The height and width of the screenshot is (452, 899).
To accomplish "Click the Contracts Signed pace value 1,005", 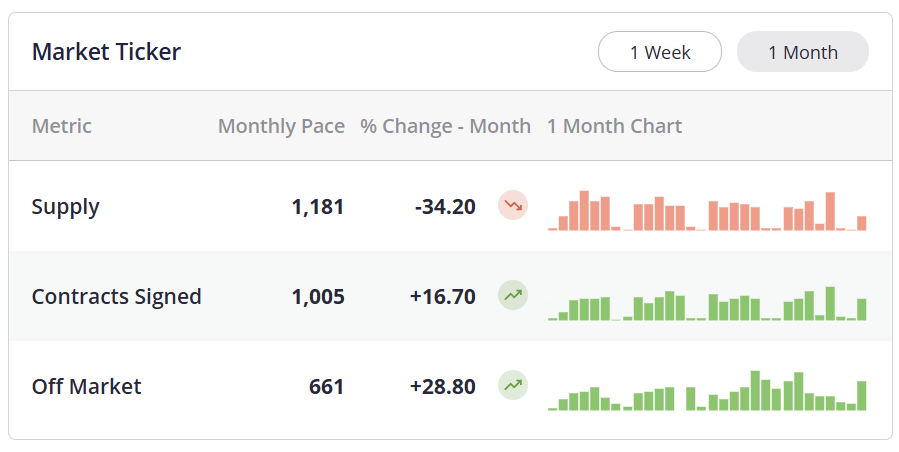I will 317,297.
